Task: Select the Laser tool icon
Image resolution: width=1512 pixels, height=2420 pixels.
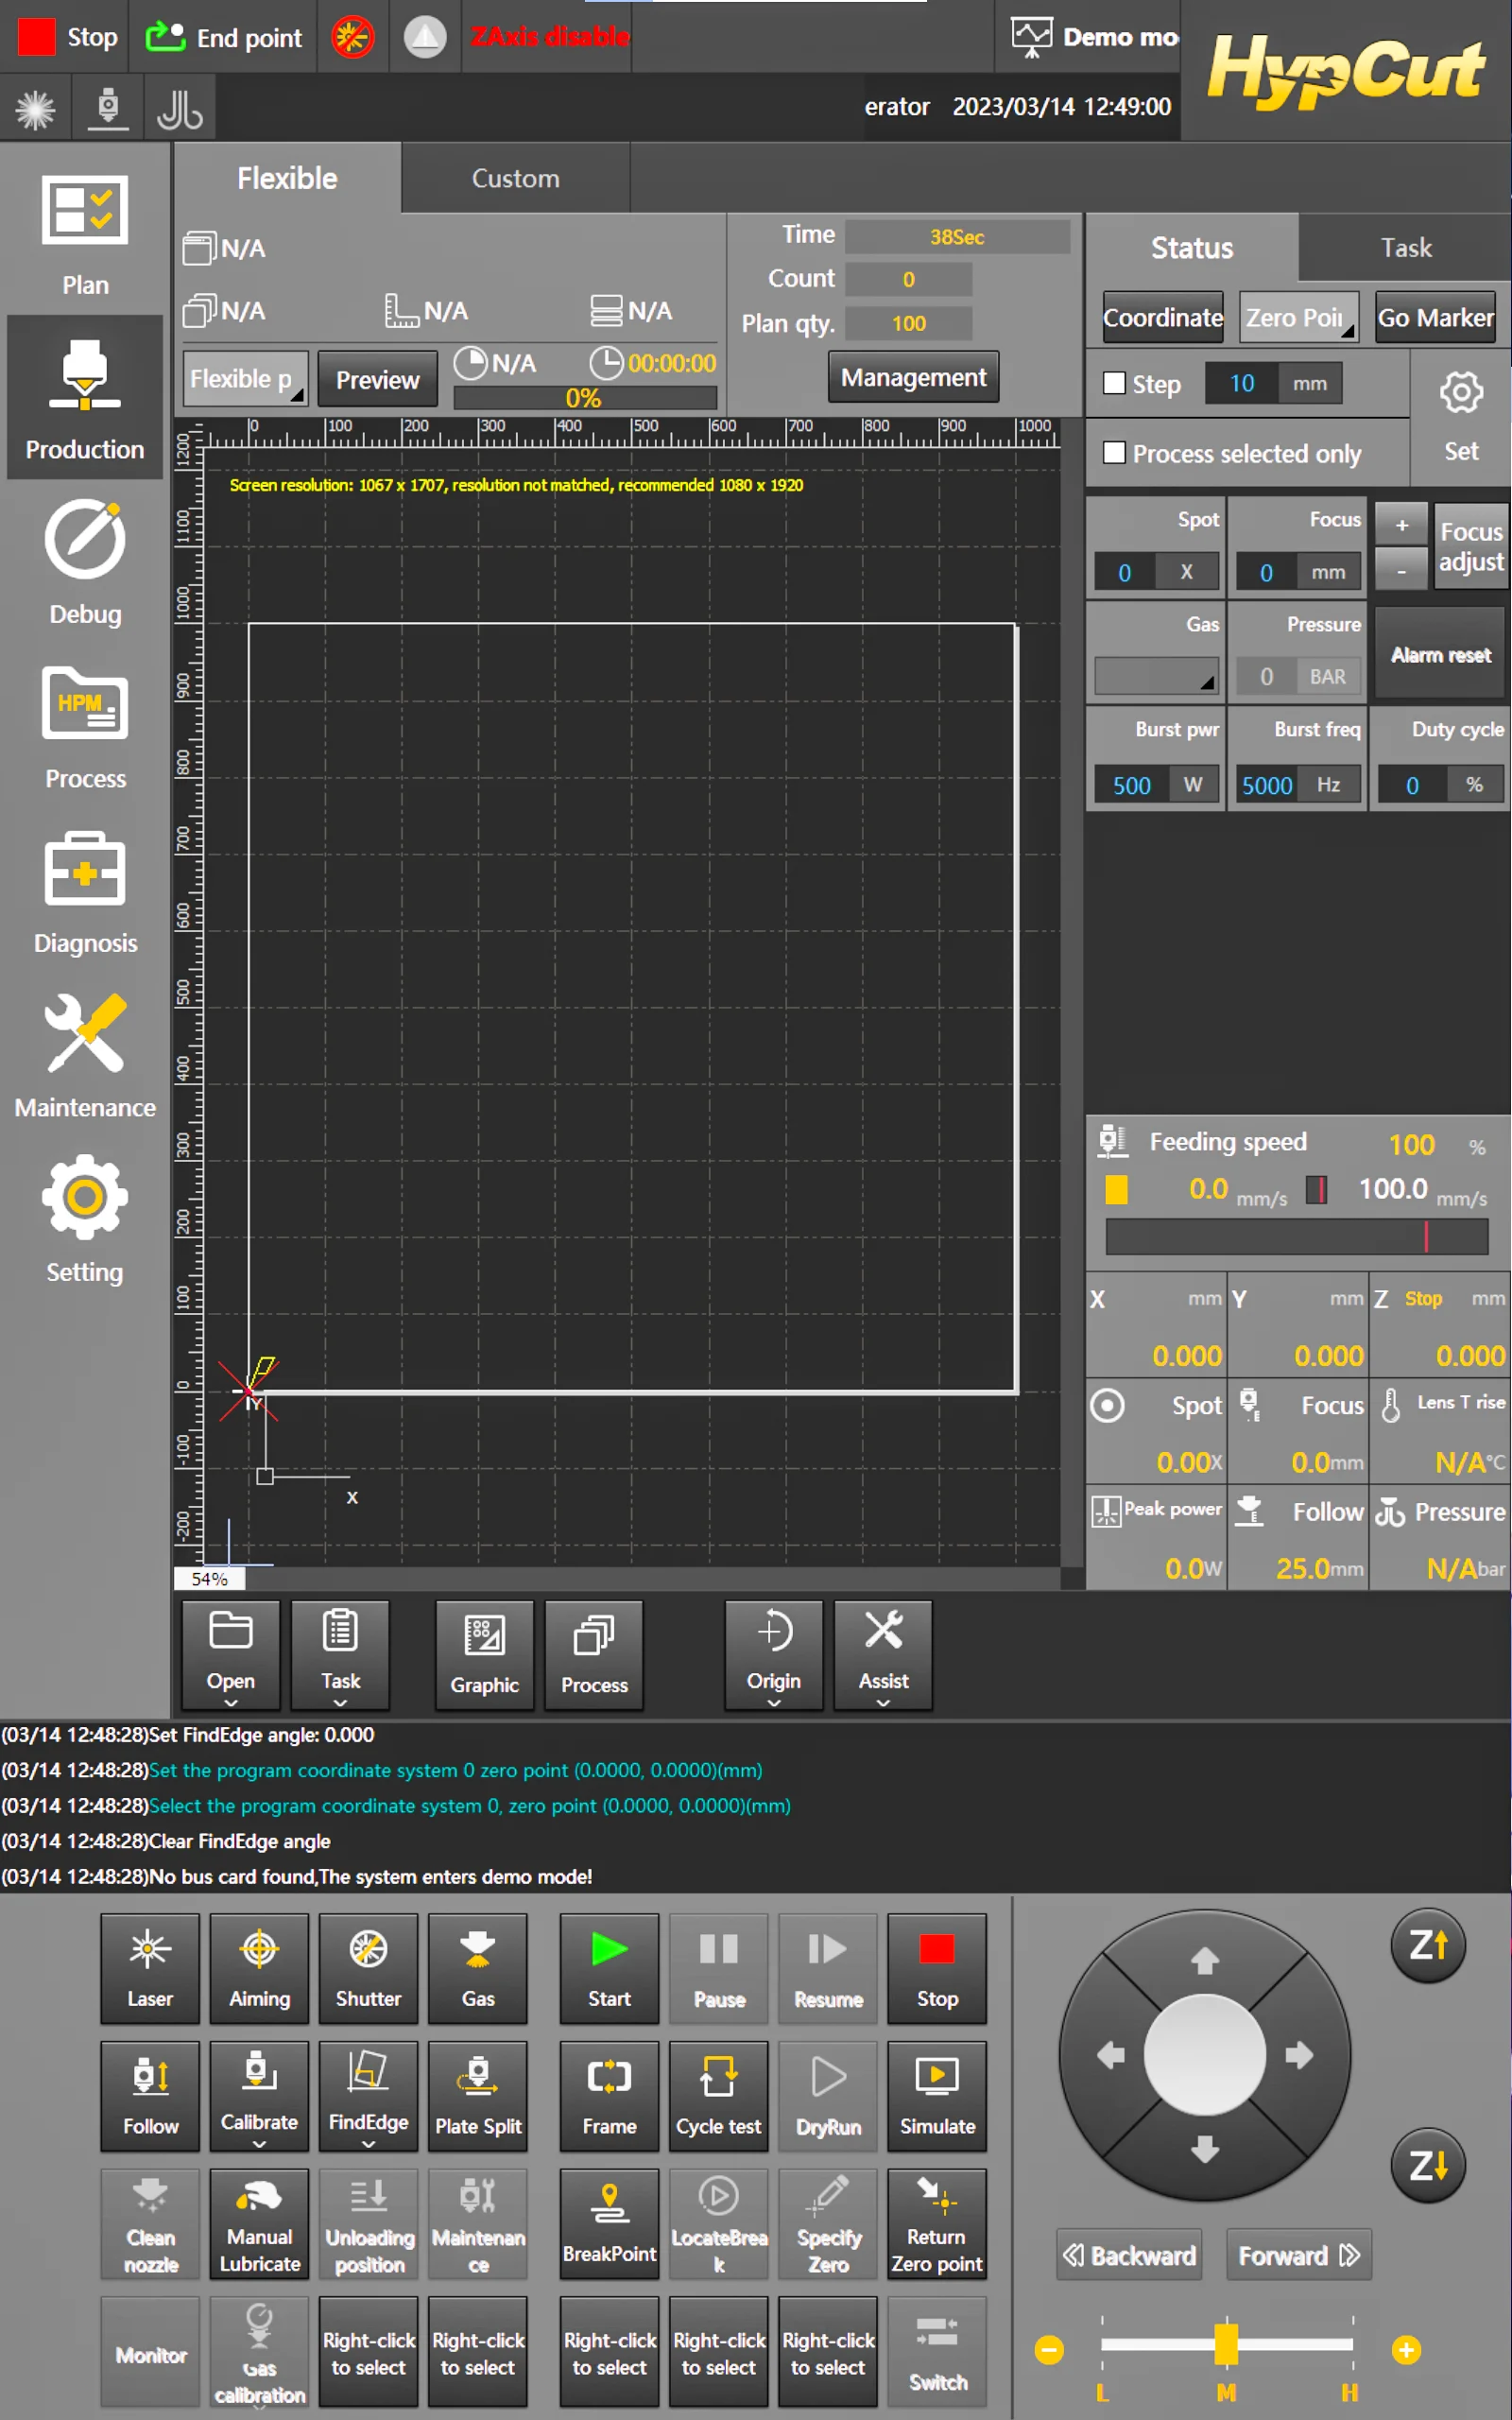Action: (150, 1968)
